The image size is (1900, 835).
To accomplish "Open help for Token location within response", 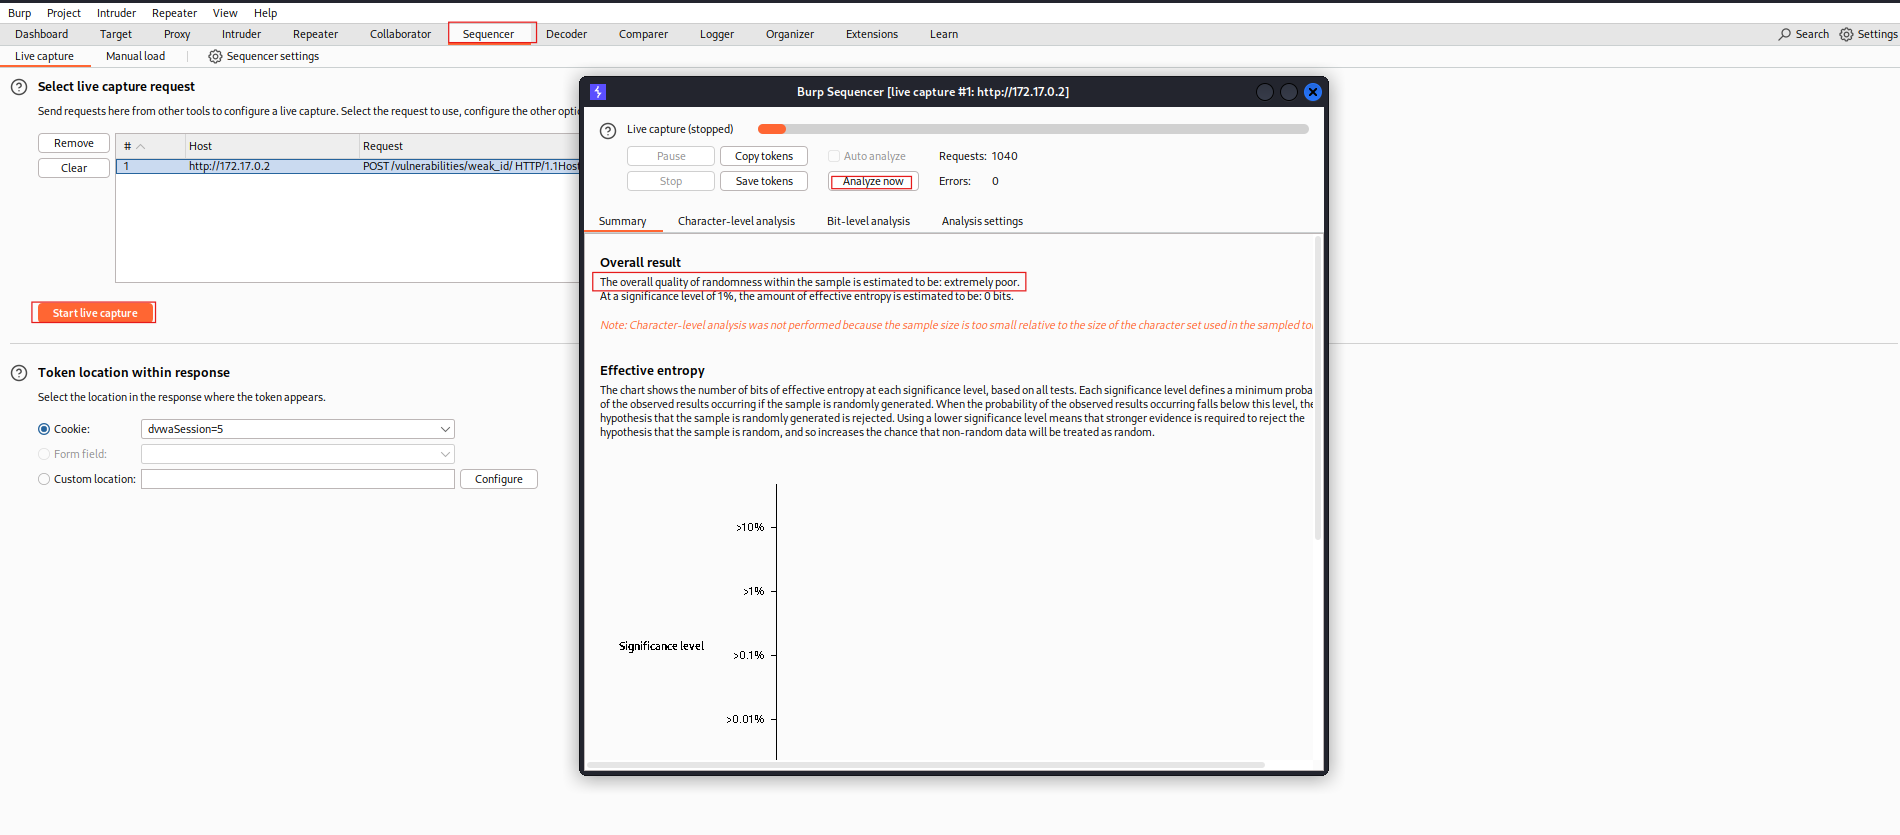I will click(x=19, y=373).
